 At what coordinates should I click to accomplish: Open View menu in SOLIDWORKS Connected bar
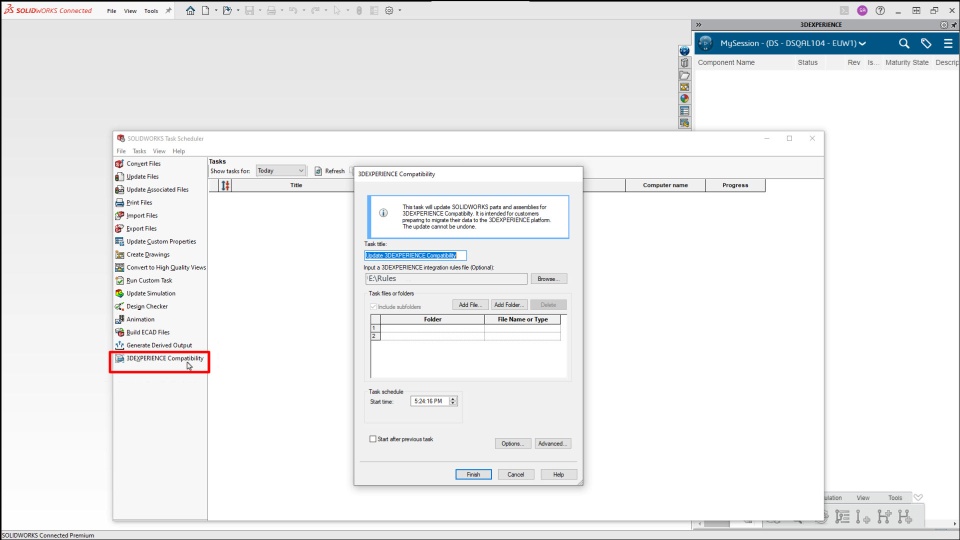[x=130, y=11]
